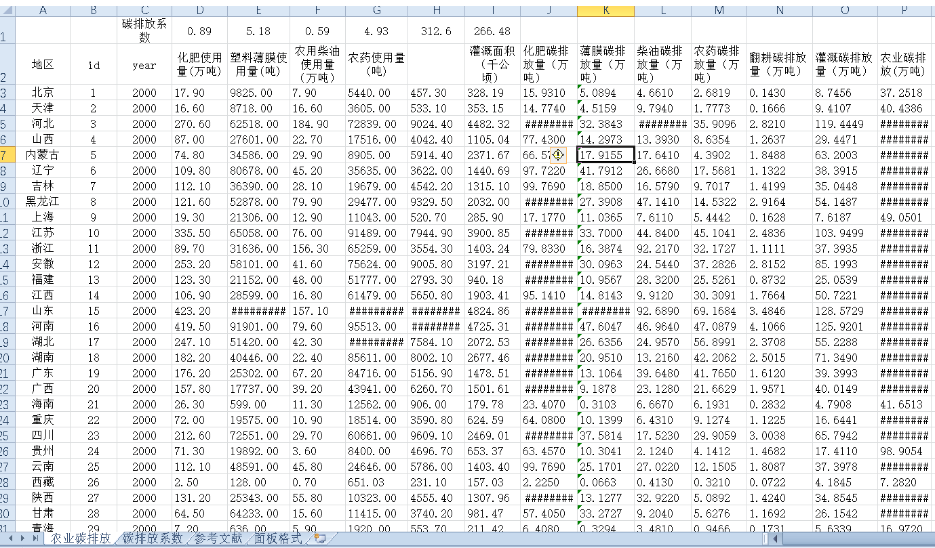Click cell with value 7.2820

click(x=905, y=482)
